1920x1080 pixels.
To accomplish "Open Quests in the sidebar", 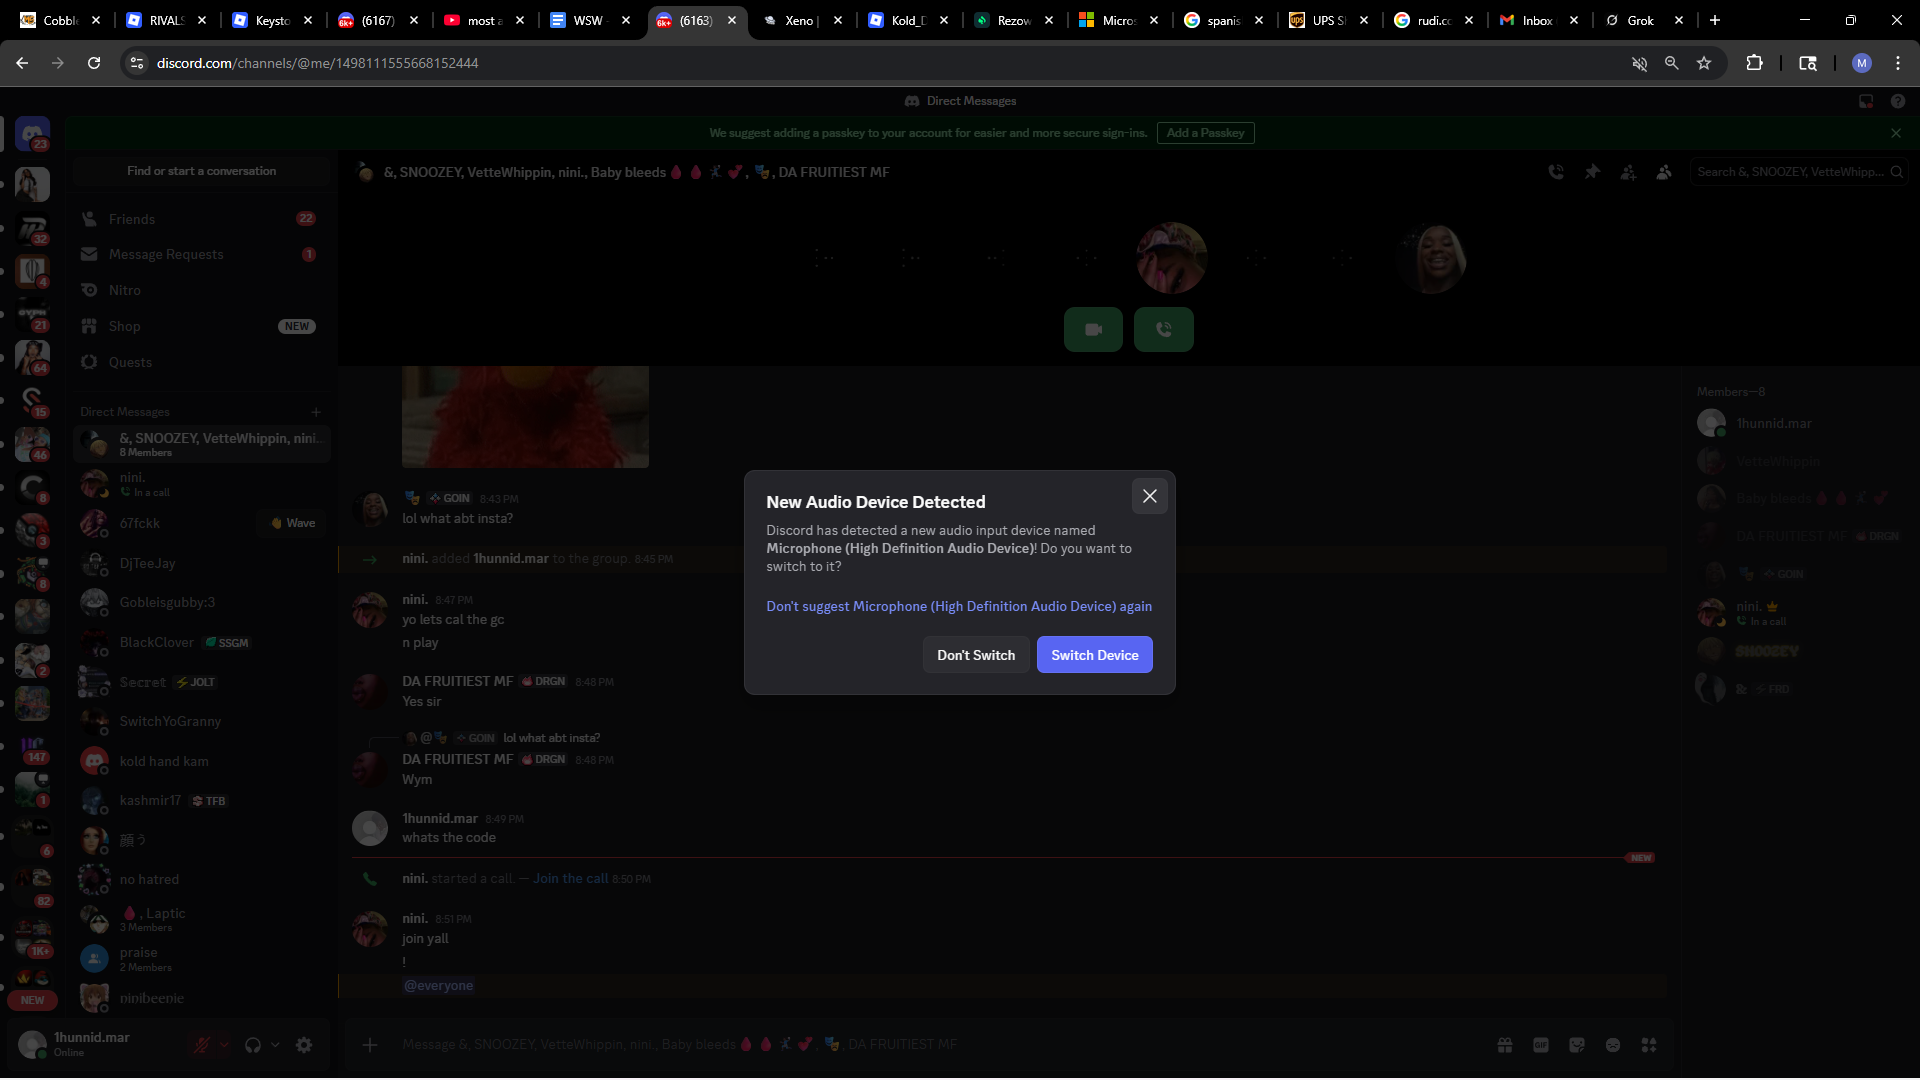I will click(201, 362).
